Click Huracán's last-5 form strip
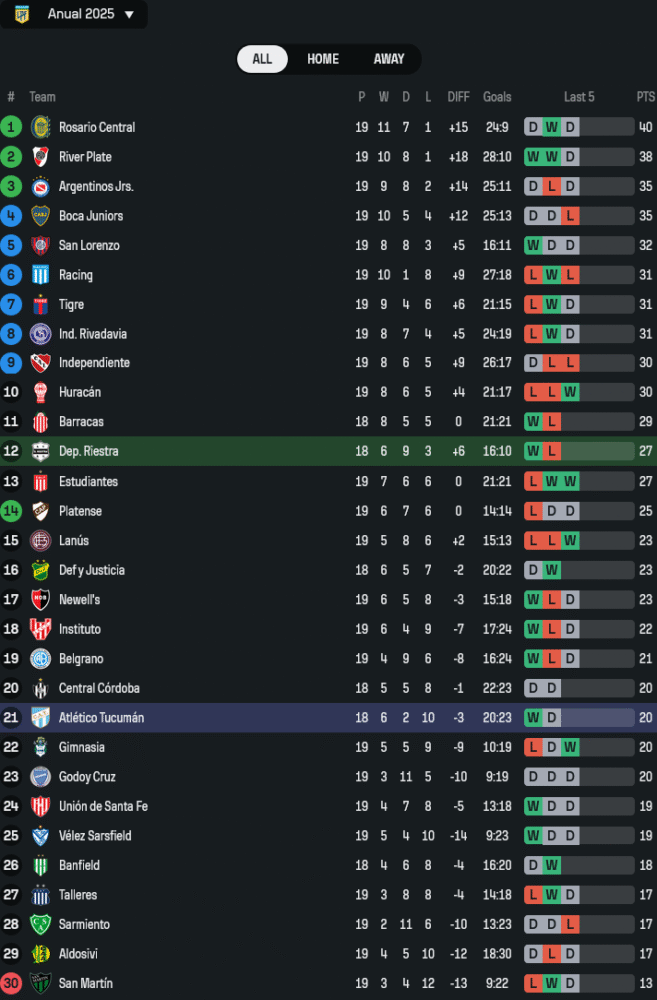 578,393
